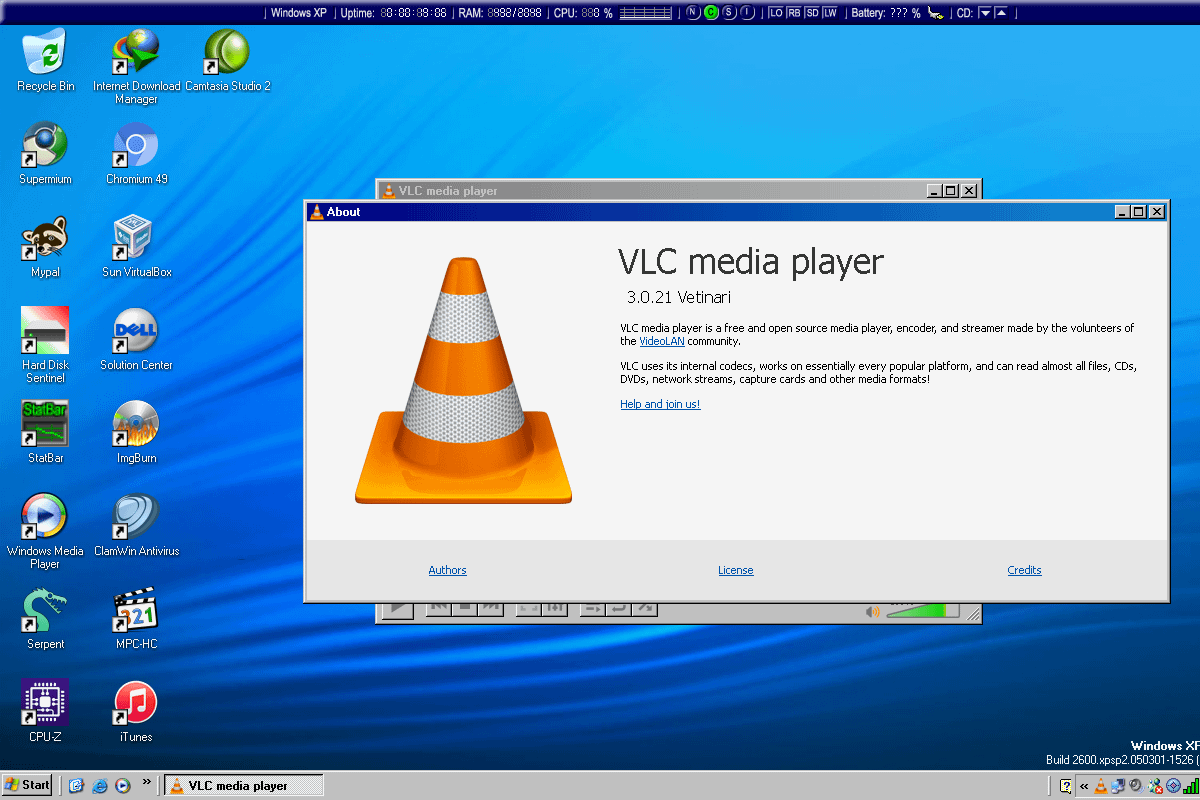Select the ImgBurn disc icon

pyautogui.click(x=136, y=432)
